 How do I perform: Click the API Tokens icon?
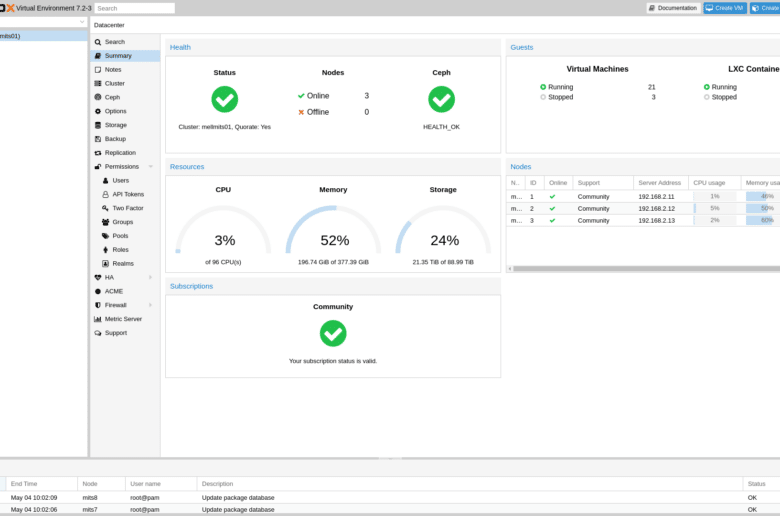105,195
